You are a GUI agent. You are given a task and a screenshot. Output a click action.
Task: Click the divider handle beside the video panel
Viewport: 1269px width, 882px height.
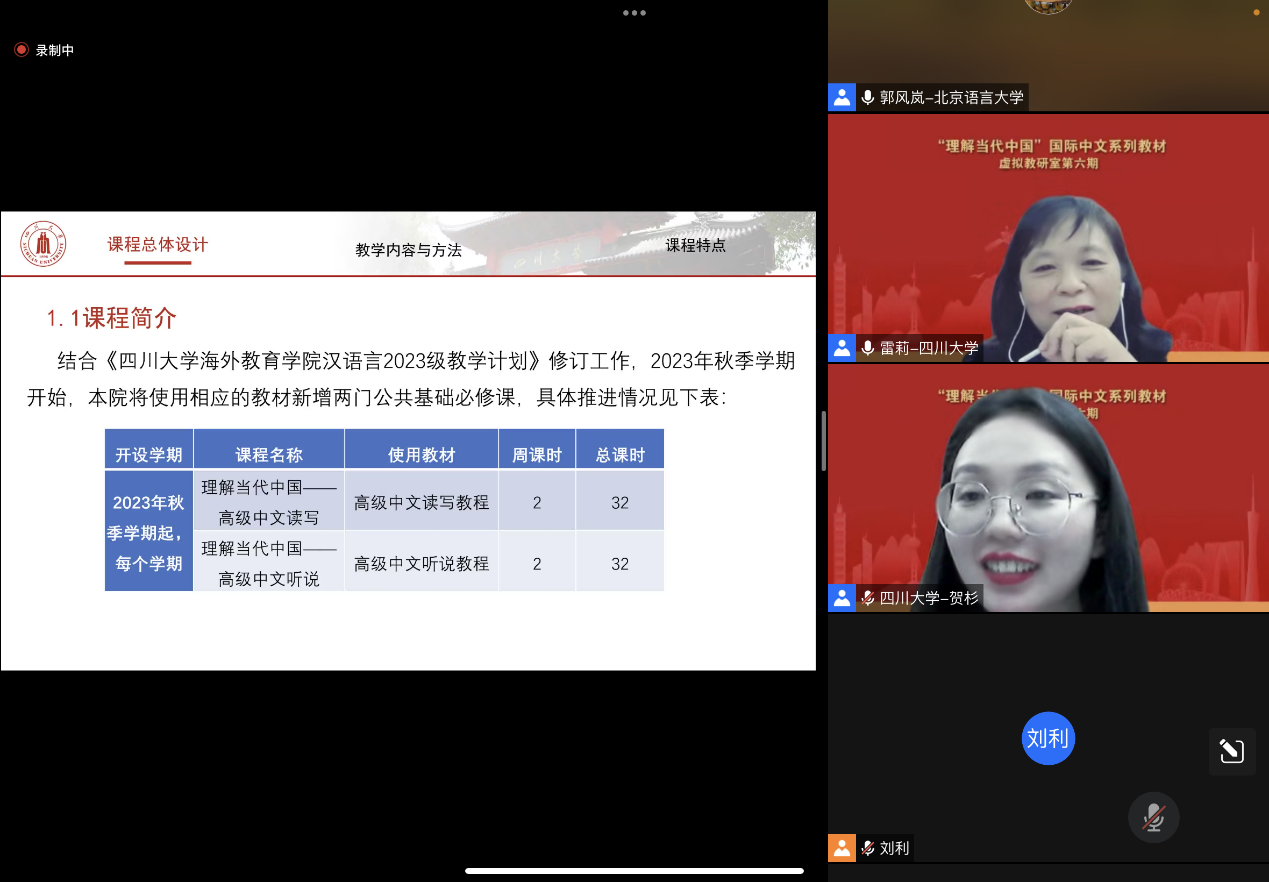823,440
